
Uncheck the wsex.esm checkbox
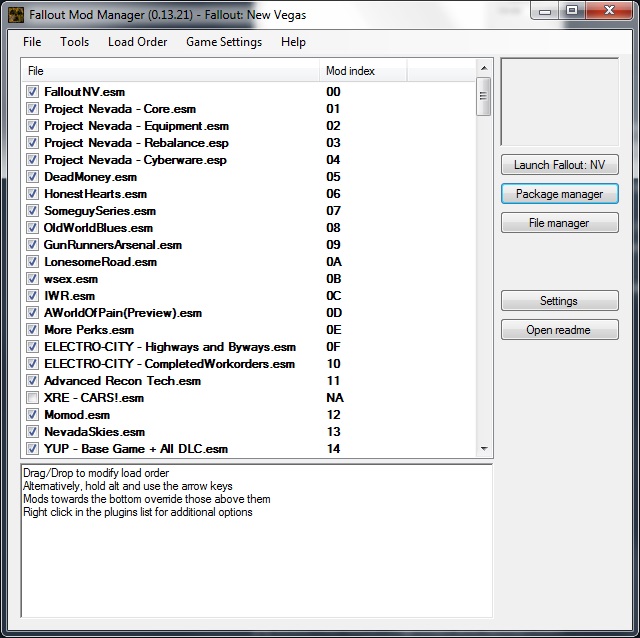coord(32,279)
